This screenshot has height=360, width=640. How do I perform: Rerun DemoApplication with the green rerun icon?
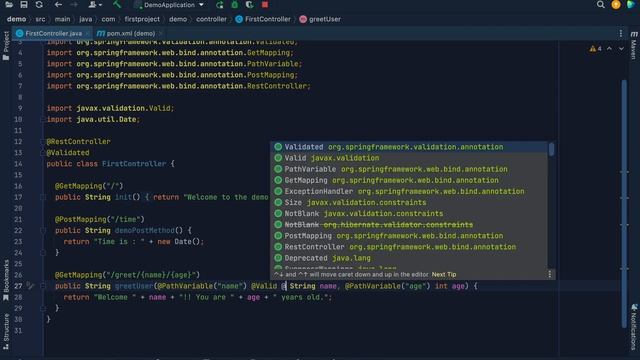point(219,5)
